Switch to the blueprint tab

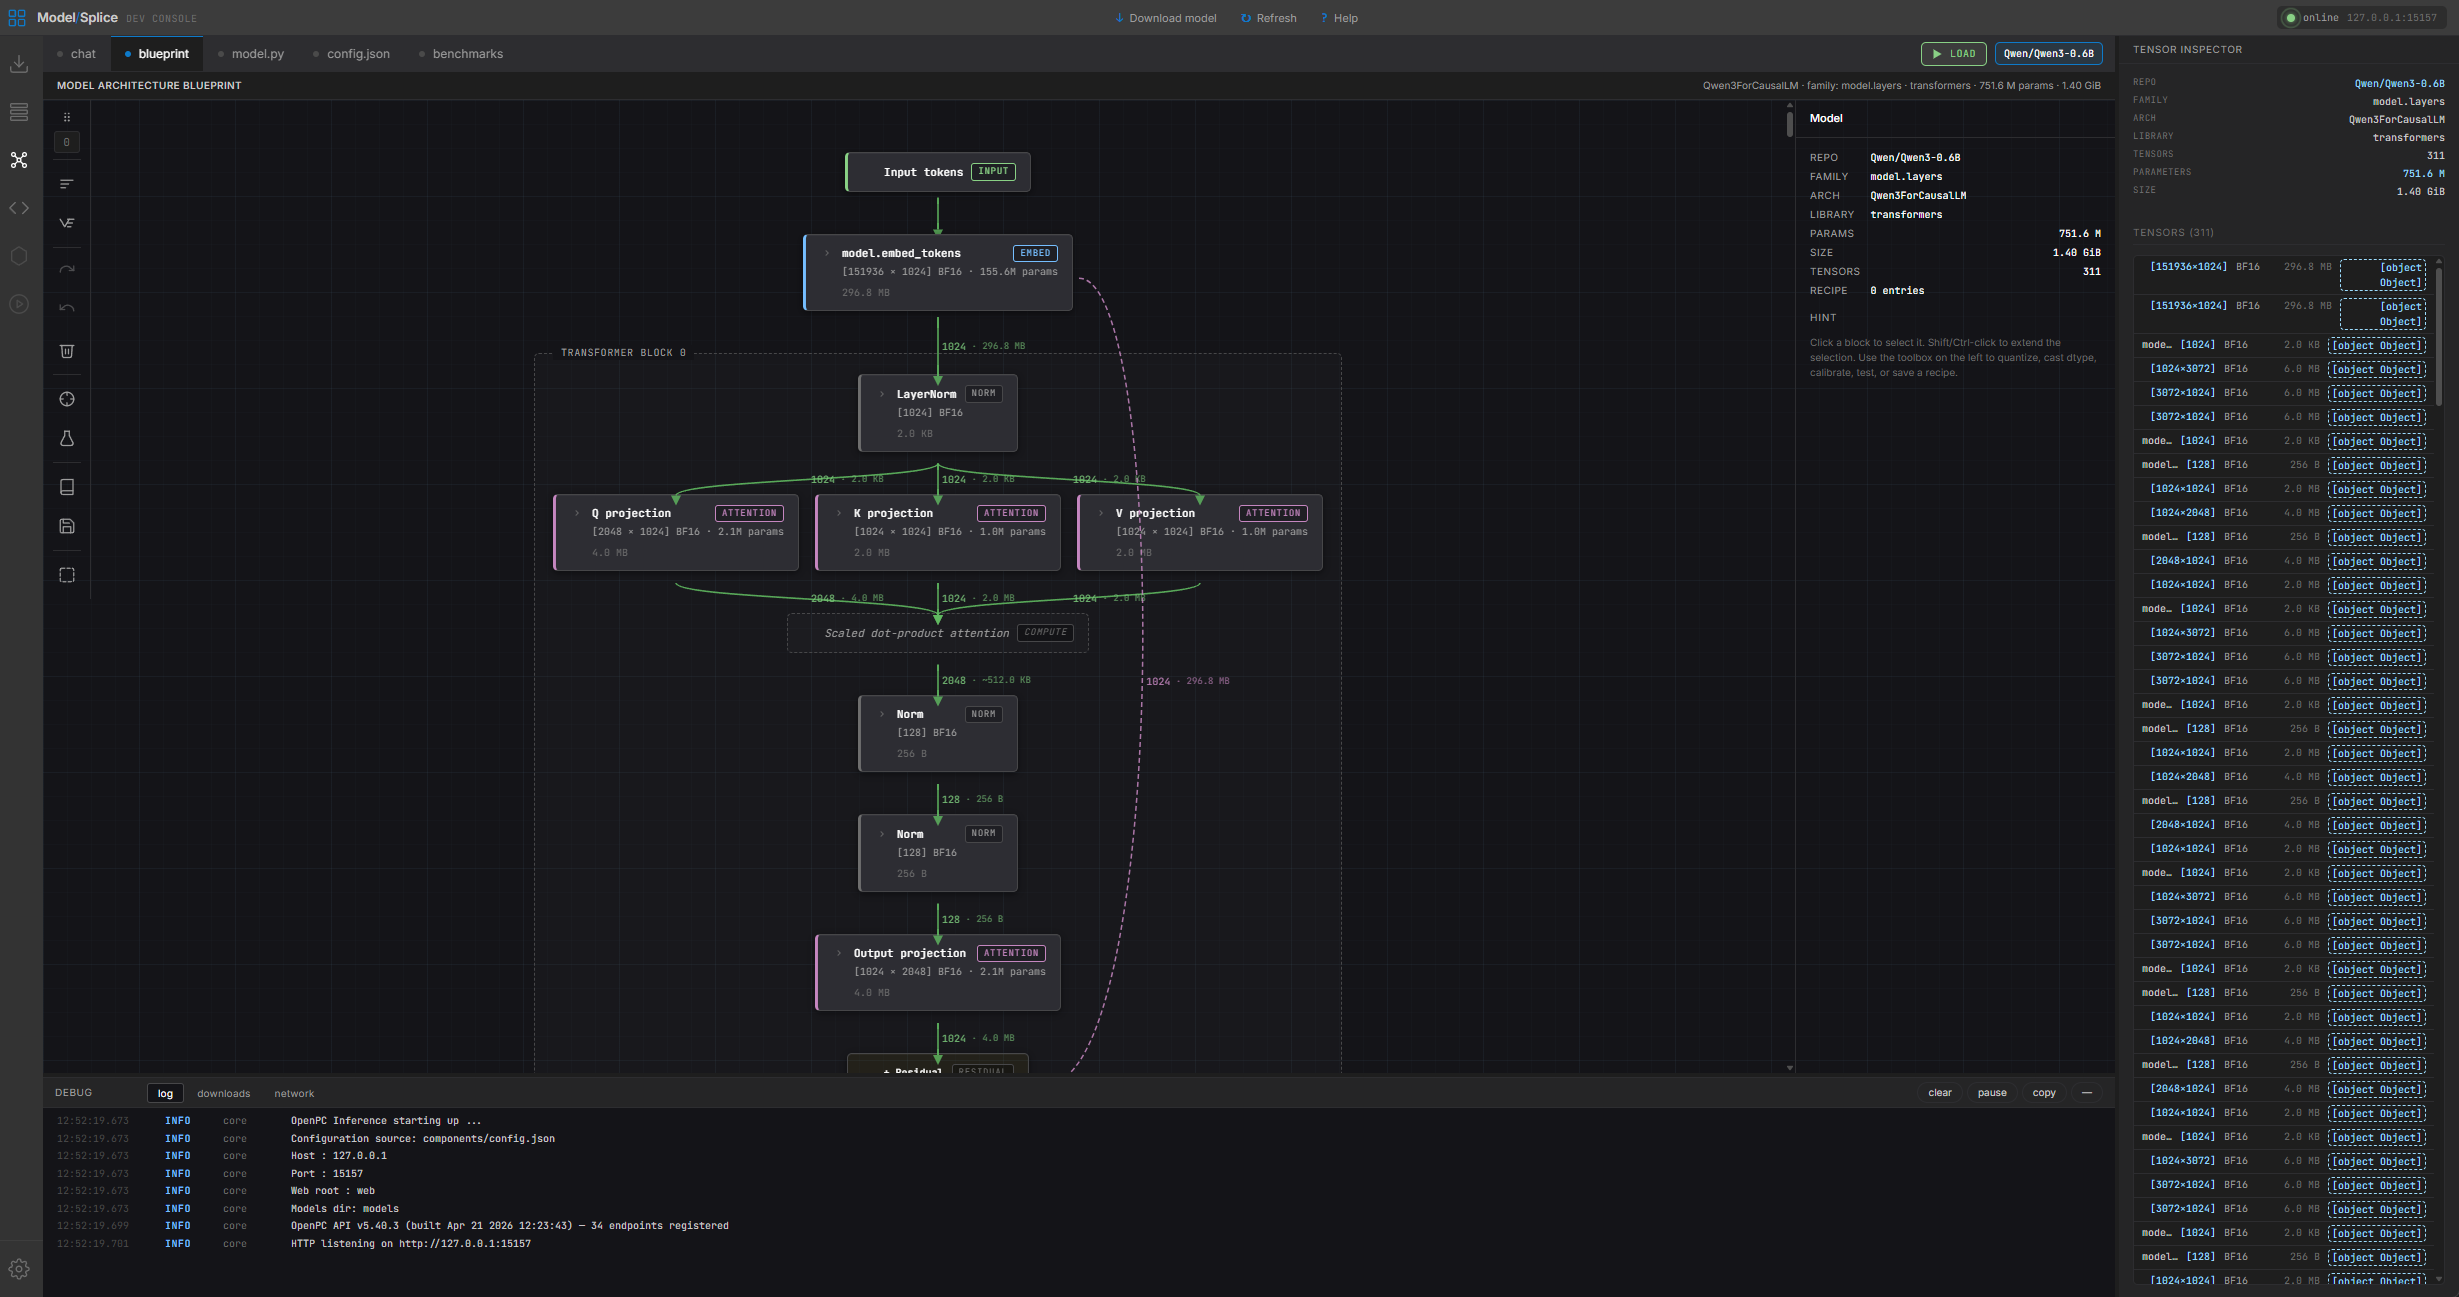pos(157,54)
